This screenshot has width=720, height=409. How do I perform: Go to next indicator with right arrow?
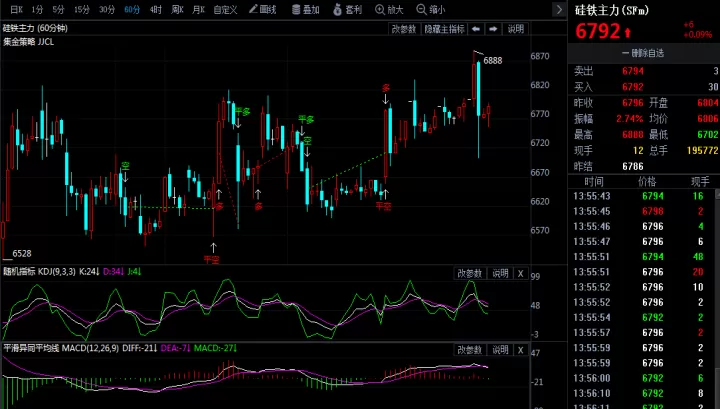click(x=493, y=29)
